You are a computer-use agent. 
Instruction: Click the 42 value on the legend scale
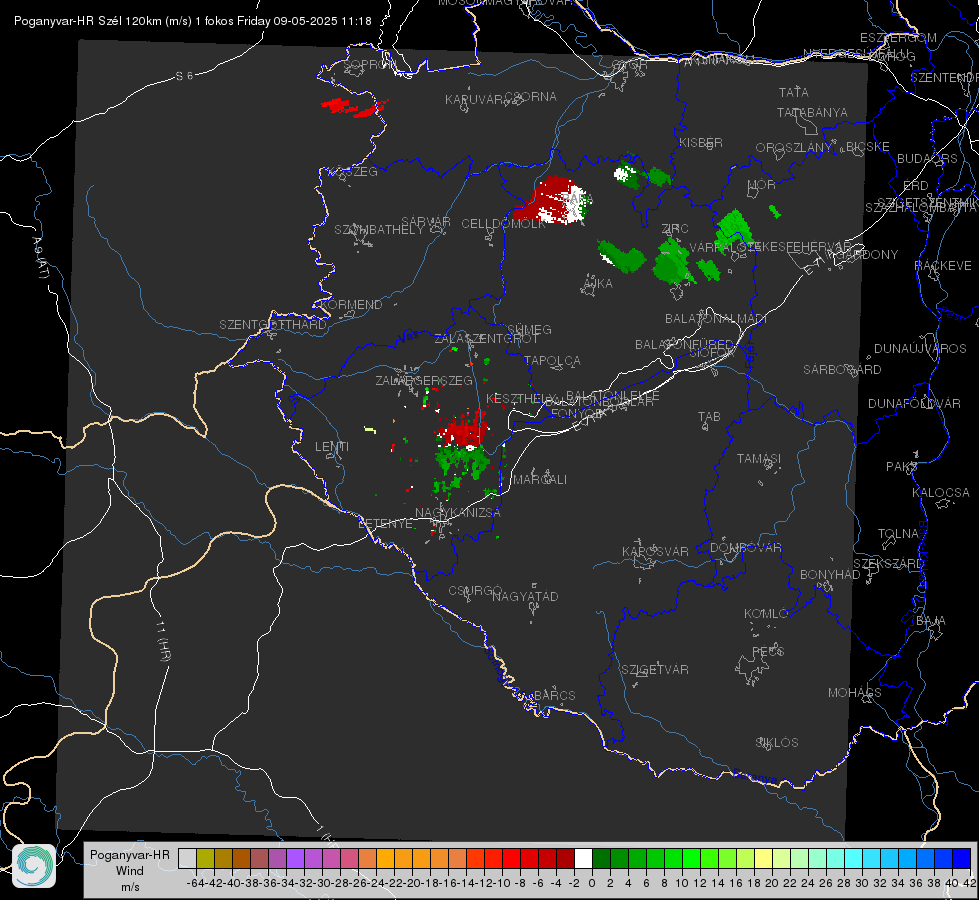(x=969, y=883)
